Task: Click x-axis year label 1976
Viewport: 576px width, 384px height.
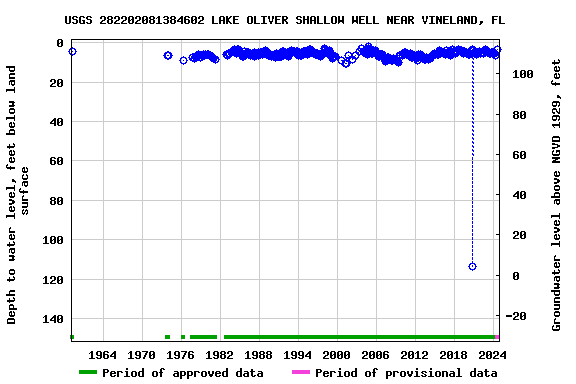Action: point(180,355)
